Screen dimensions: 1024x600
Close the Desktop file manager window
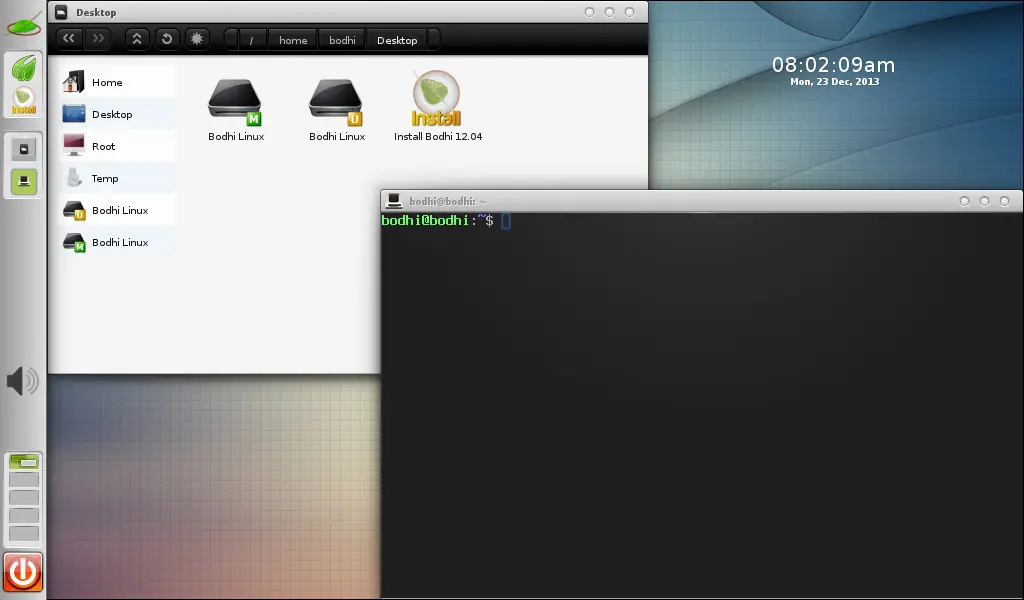tap(630, 12)
